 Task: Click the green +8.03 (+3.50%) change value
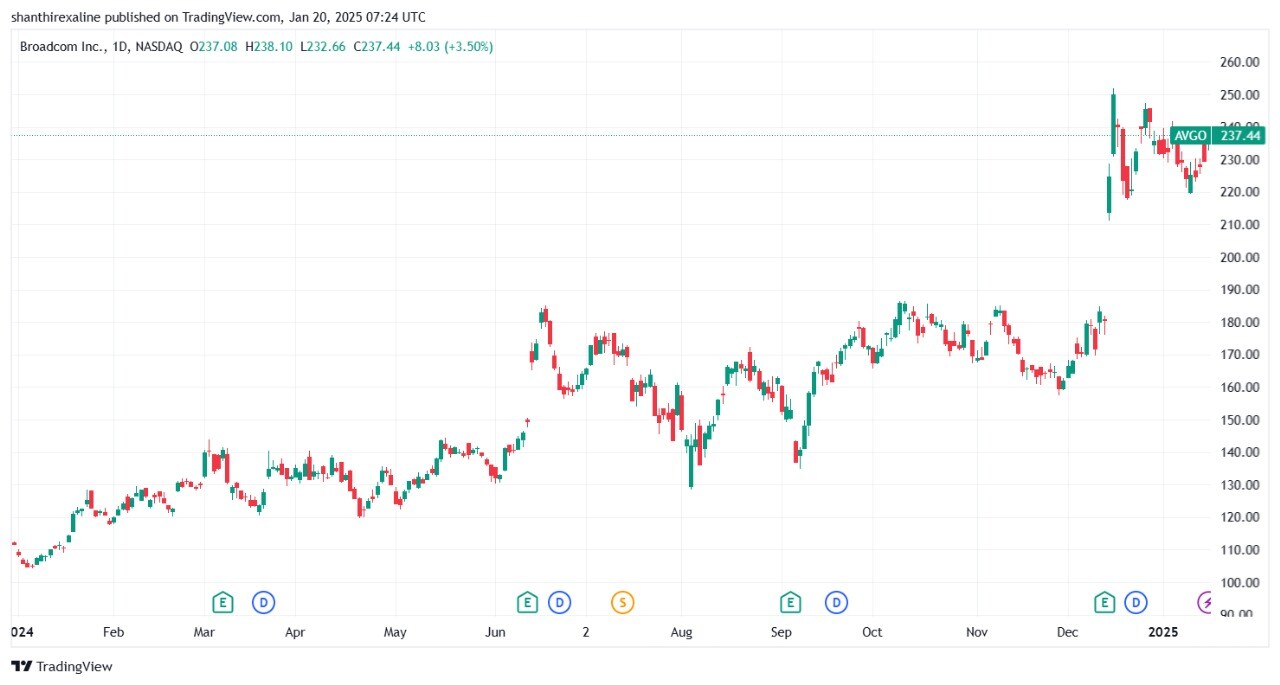[x=450, y=46]
